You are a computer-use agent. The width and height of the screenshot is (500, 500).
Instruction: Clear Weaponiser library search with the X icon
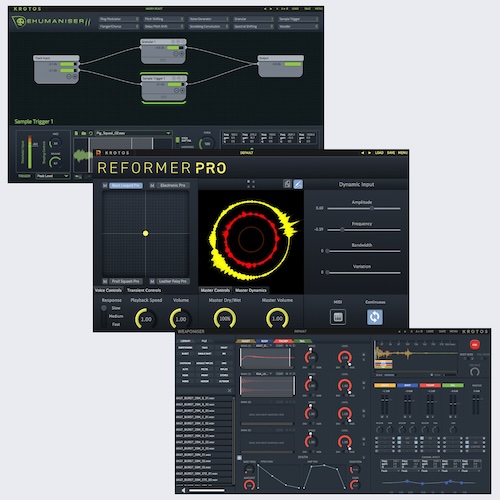(229, 390)
